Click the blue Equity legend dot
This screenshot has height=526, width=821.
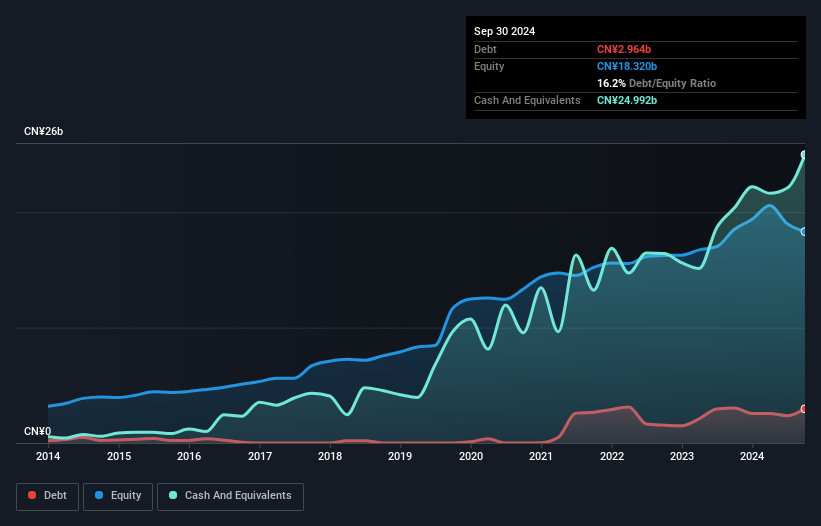click(x=99, y=495)
